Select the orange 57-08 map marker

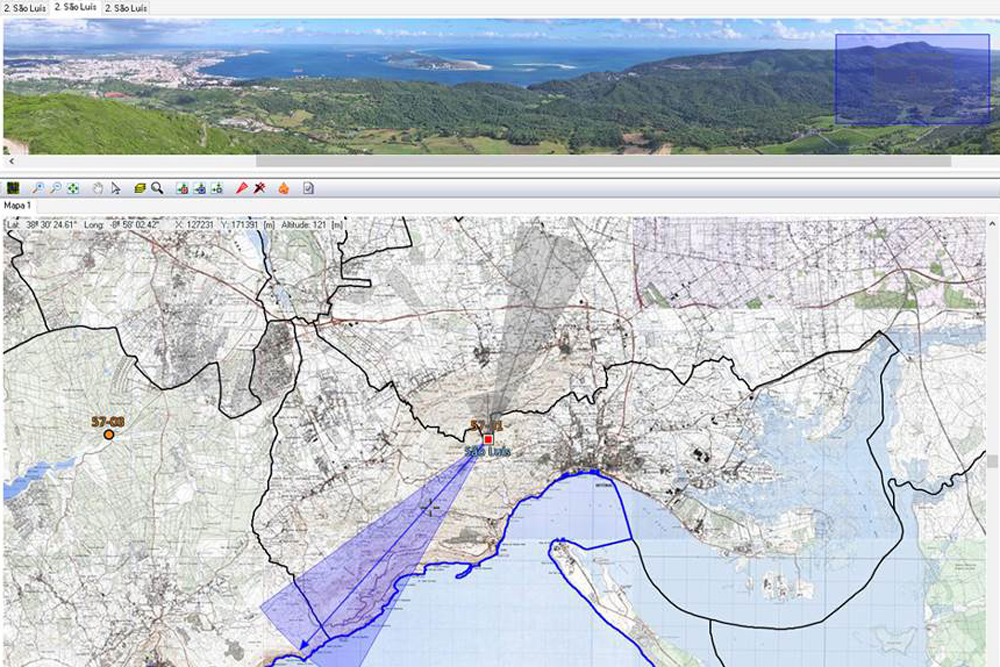click(108, 434)
